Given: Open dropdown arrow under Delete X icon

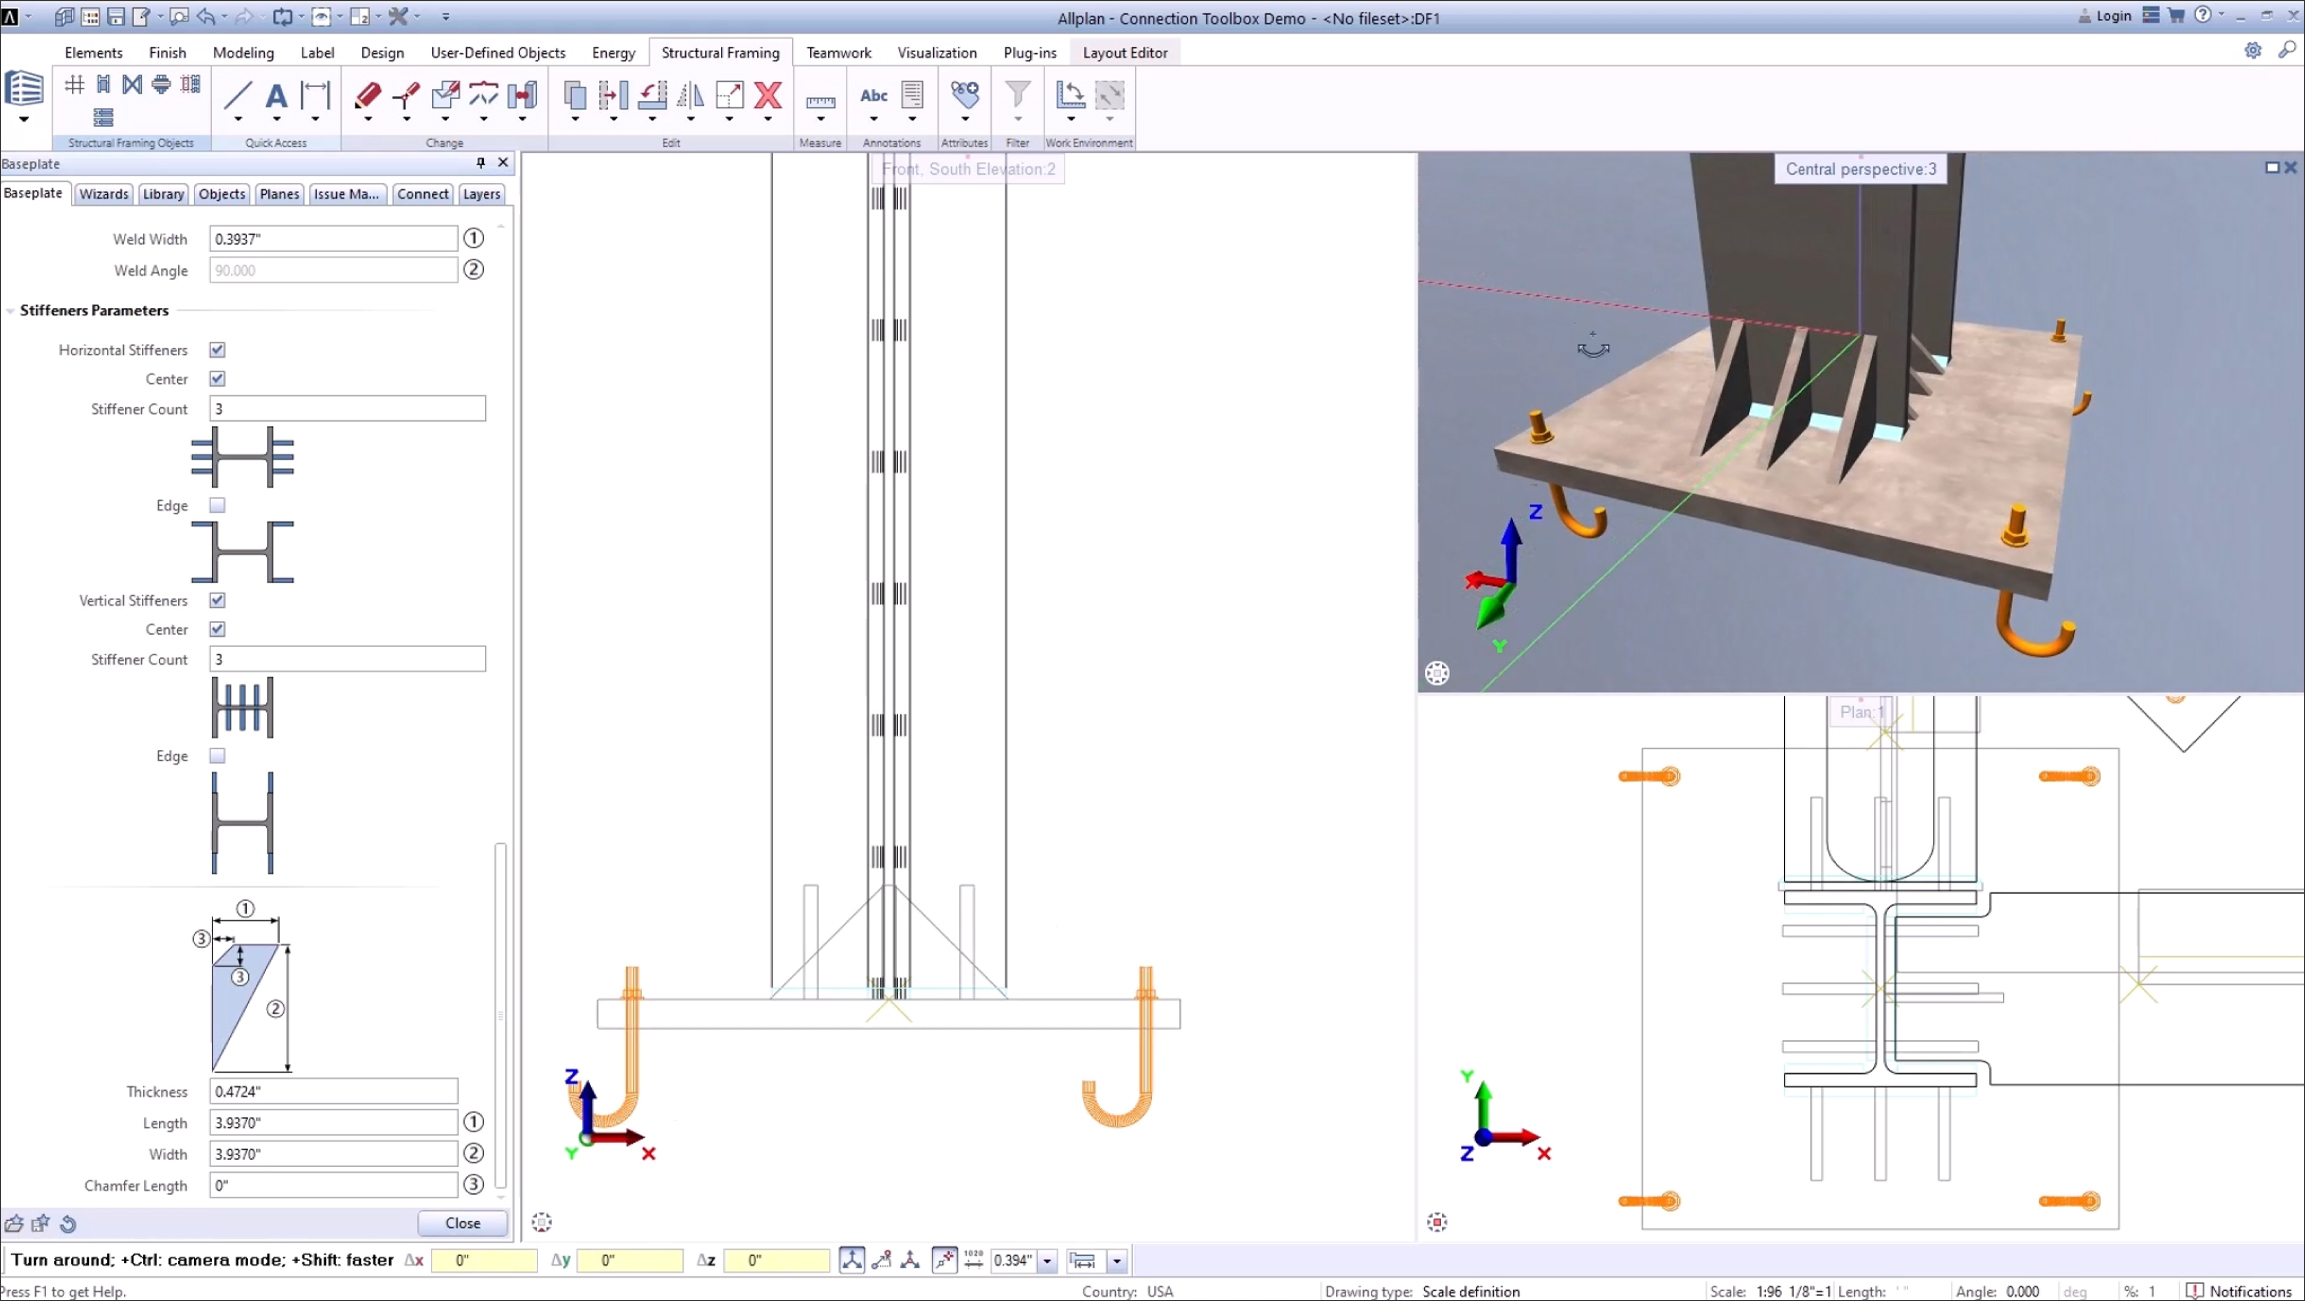Looking at the screenshot, I should [768, 119].
